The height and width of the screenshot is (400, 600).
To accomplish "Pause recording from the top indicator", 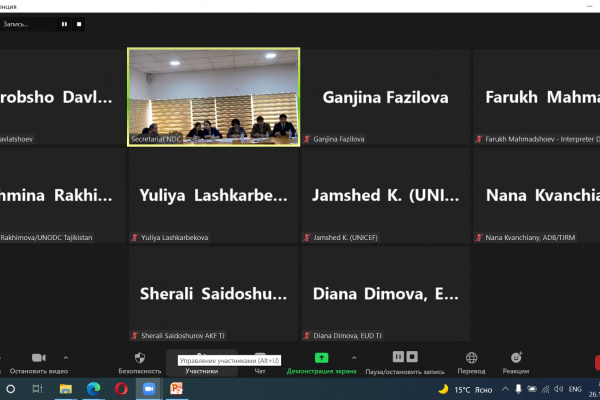I will (65, 23).
